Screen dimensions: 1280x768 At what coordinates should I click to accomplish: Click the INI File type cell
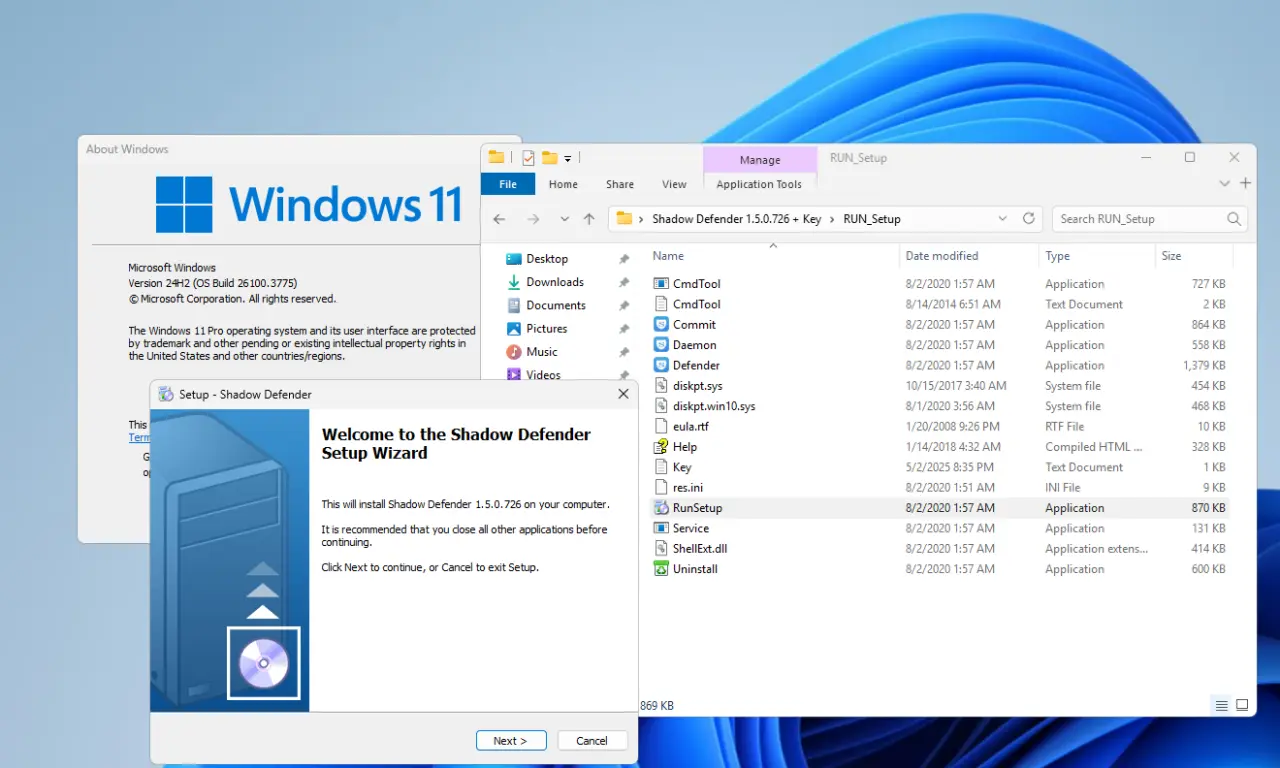1063,488
